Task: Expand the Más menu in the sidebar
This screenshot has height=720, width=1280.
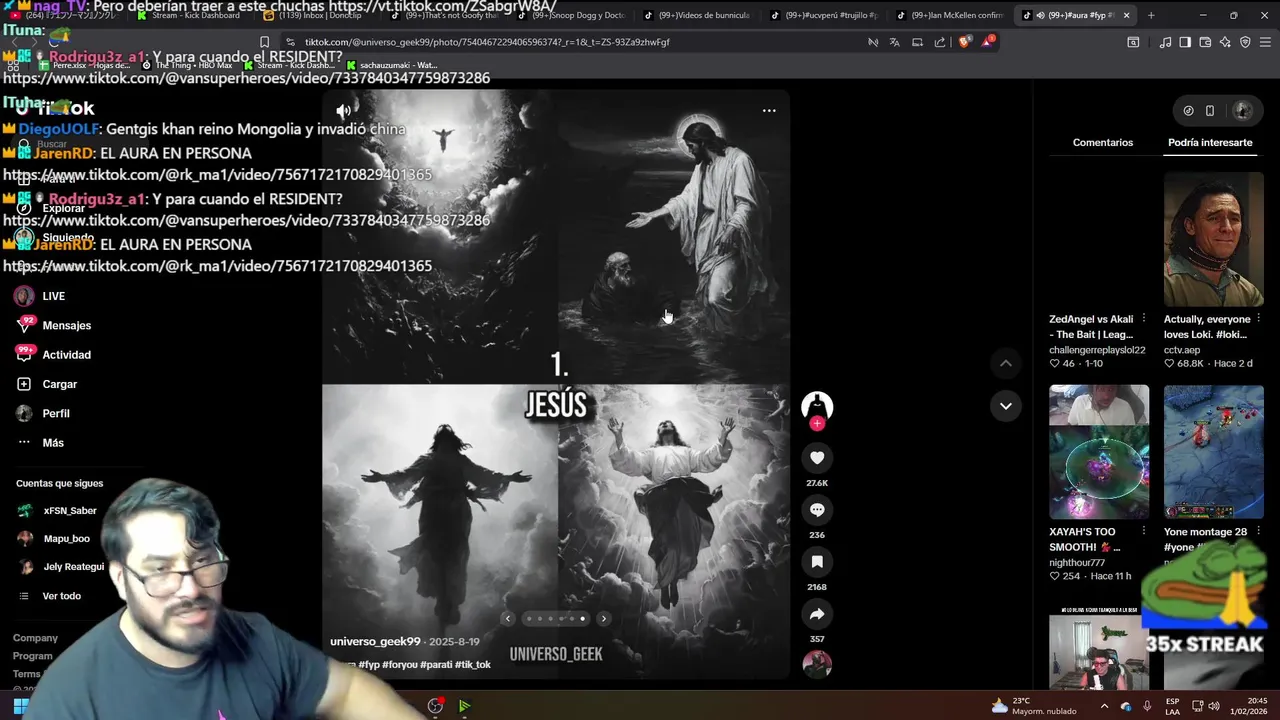Action: [40, 443]
